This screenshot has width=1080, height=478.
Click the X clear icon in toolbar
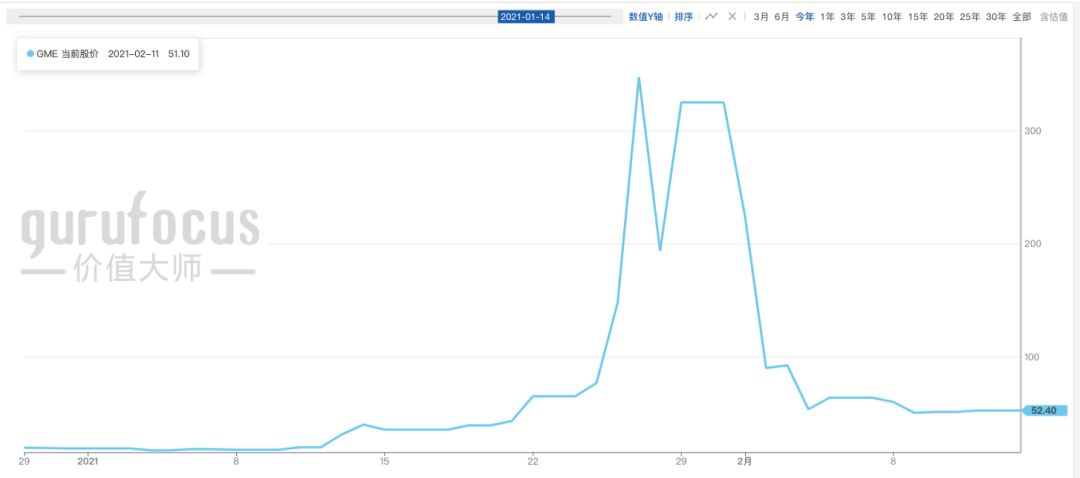tap(732, 16)
